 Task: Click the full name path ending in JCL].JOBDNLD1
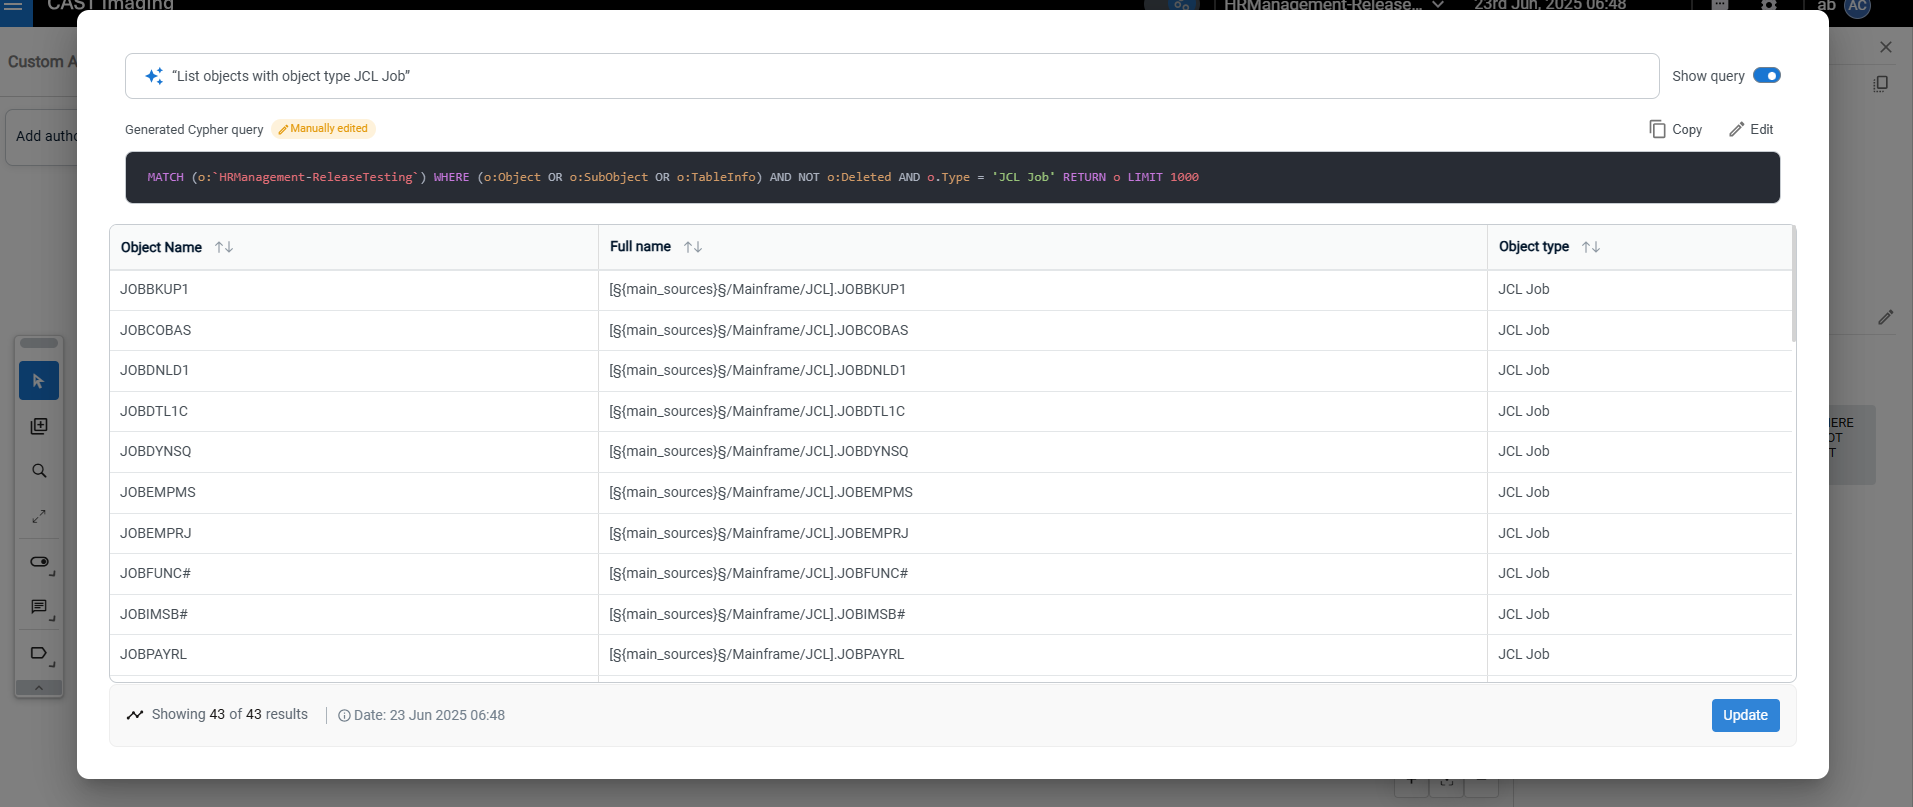pos(758,371)
